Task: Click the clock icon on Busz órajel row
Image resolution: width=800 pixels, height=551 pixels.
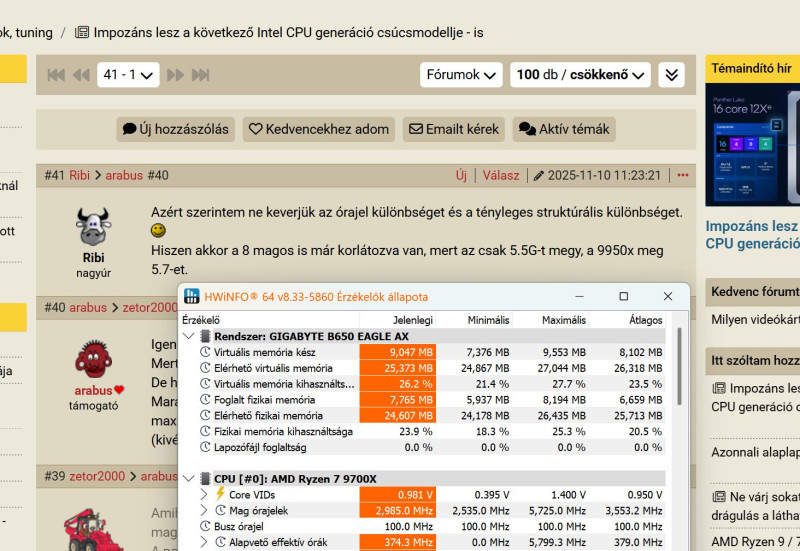Action: click(x=205, y=526)
